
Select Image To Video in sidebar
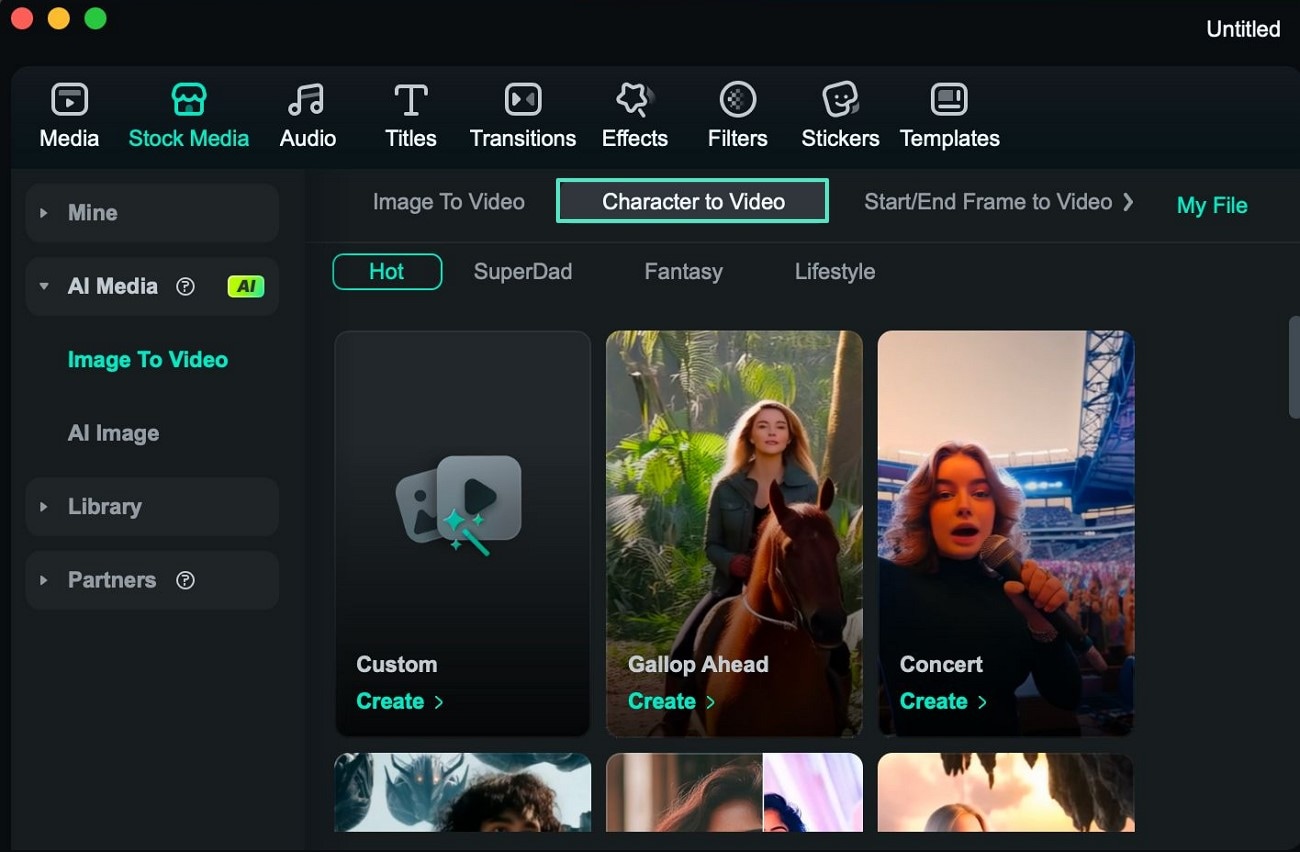(x=148, y=360)
